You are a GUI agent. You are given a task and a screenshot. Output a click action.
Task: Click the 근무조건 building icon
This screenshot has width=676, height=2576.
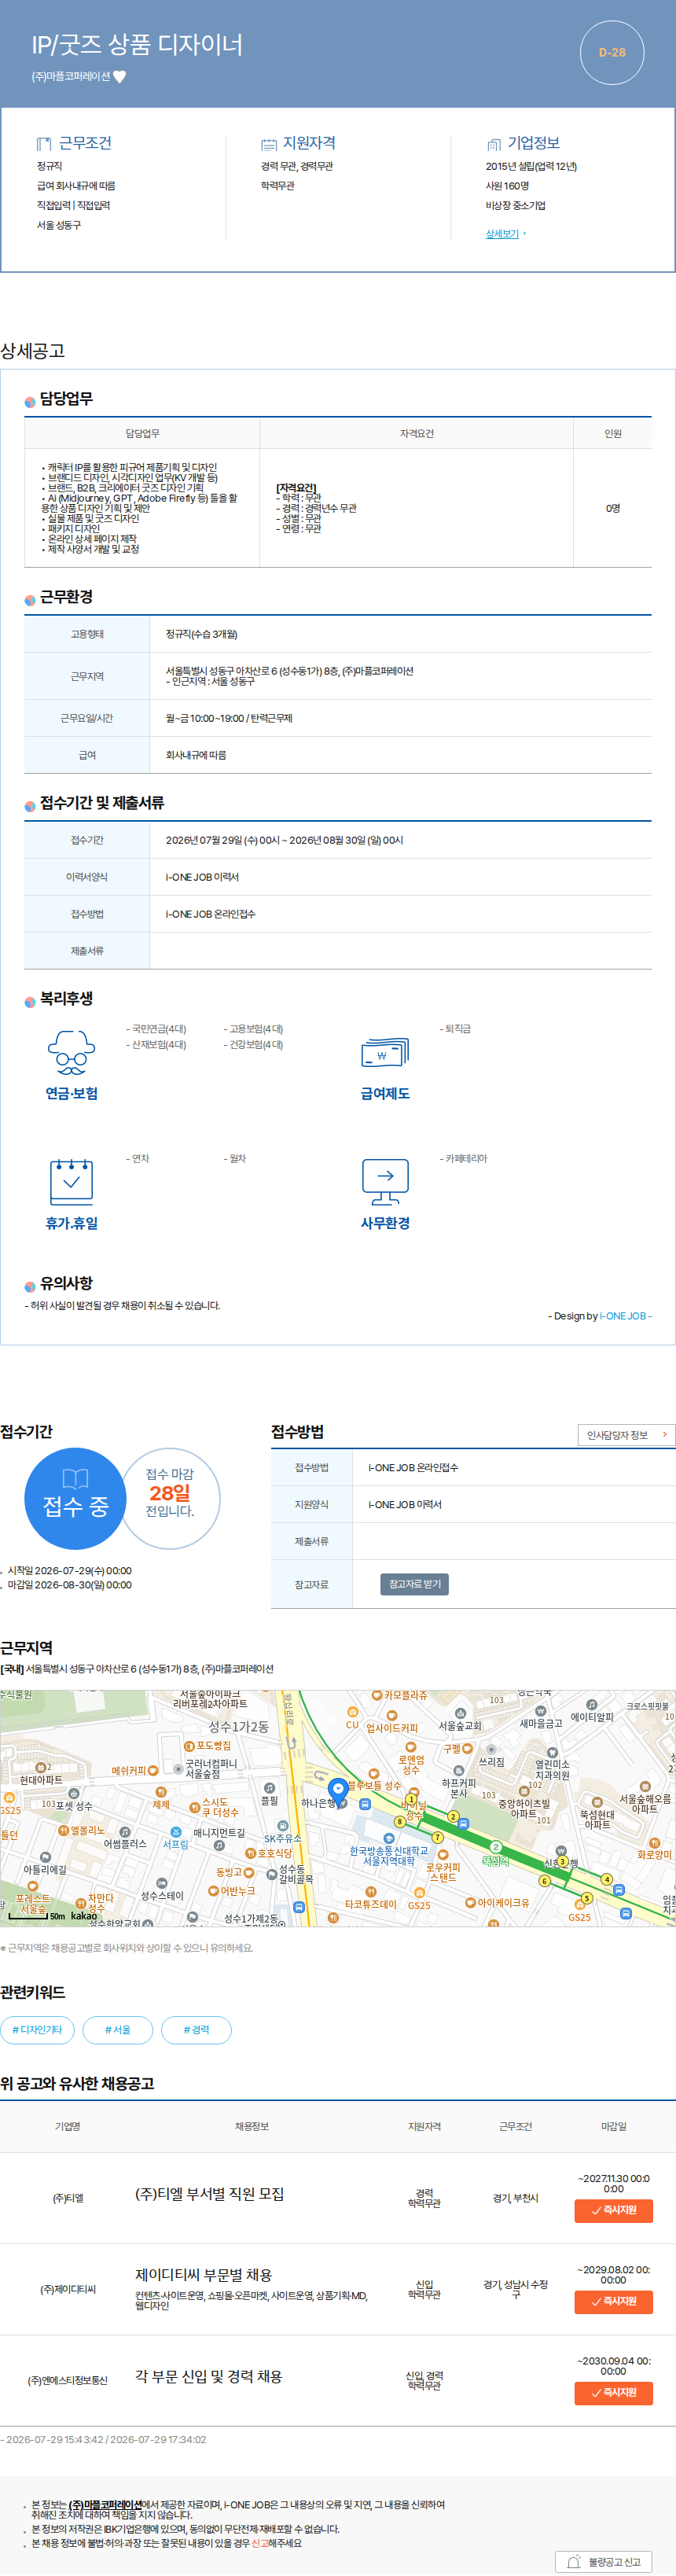pyautogui.click(x=44, y=144)
